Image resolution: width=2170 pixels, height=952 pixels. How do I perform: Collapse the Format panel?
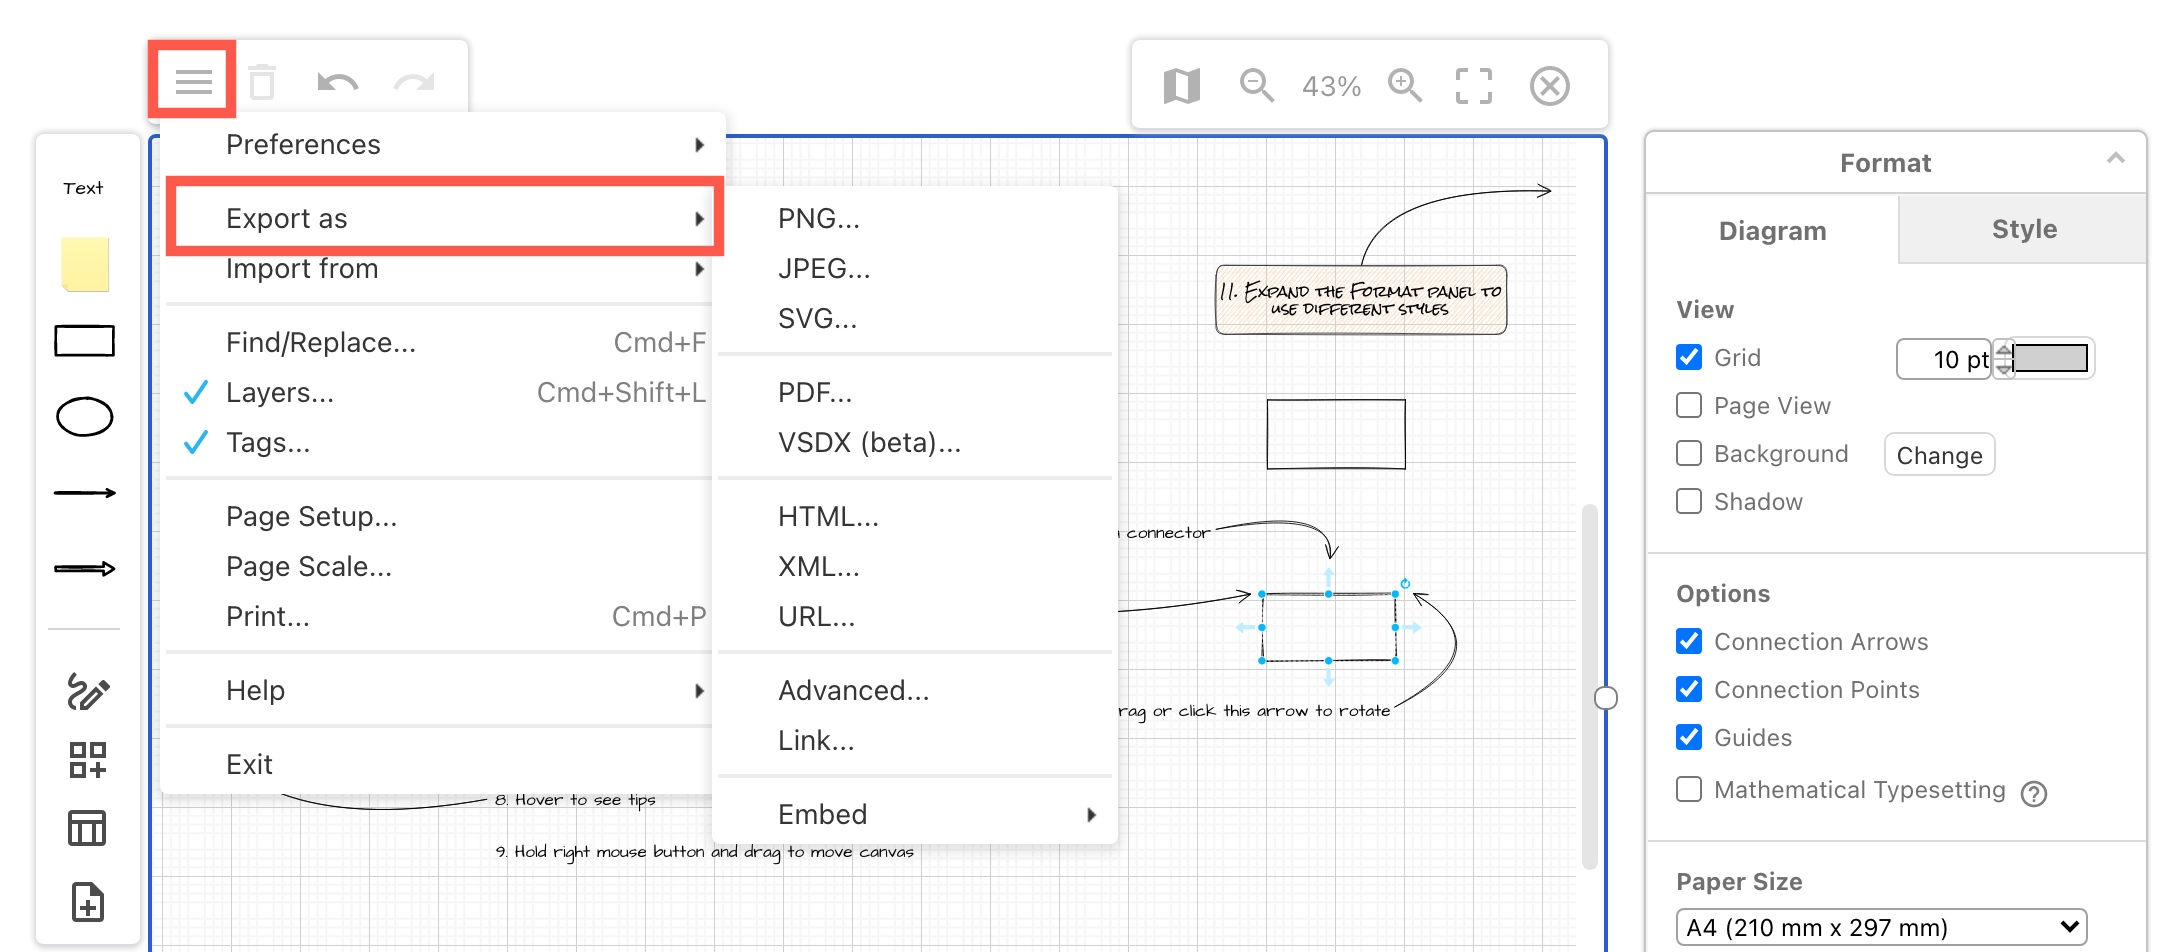coord(2116,158)
